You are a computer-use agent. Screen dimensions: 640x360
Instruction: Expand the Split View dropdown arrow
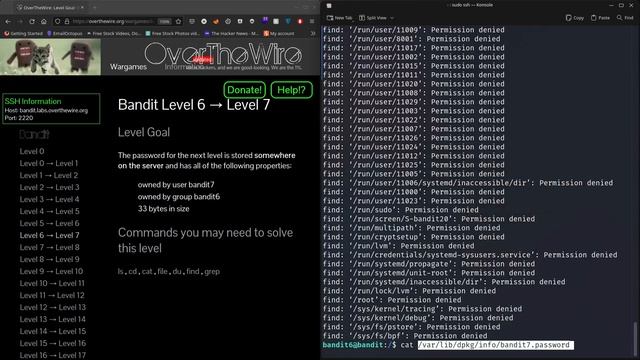(x=392, y=18)
